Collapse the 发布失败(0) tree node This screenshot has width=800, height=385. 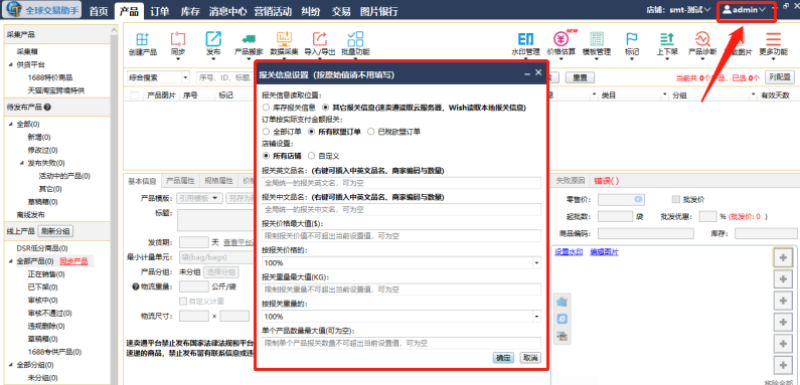click(x=22, y=163)
